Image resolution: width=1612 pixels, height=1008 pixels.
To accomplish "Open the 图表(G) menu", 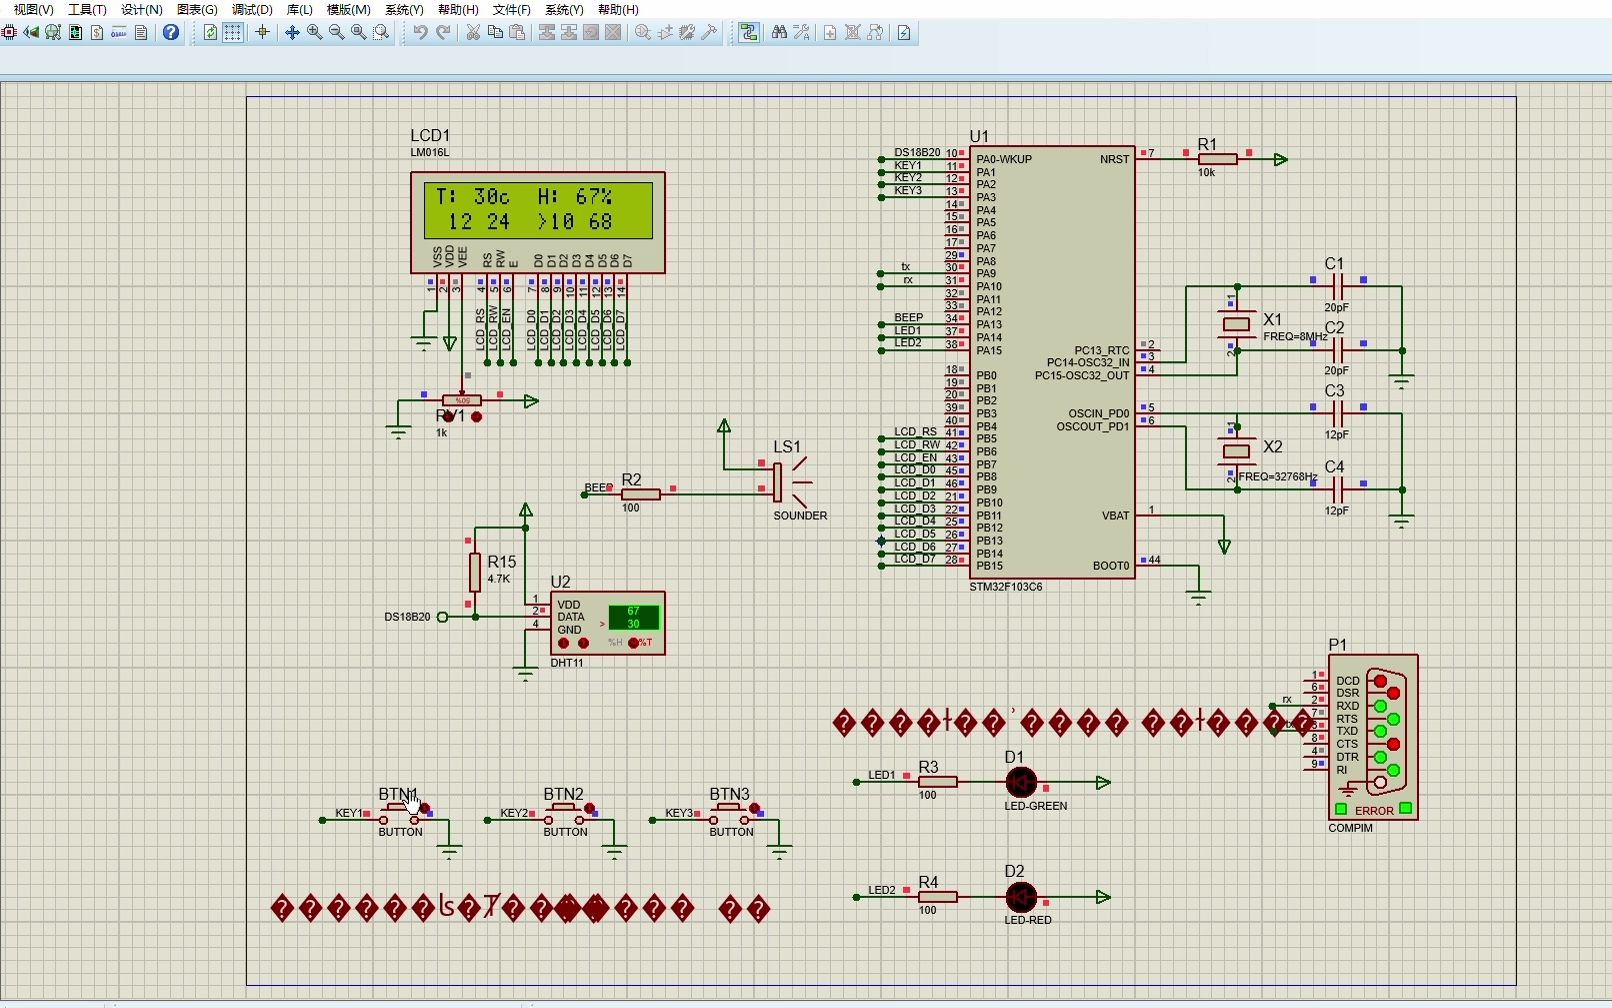I will click(196, 9).
